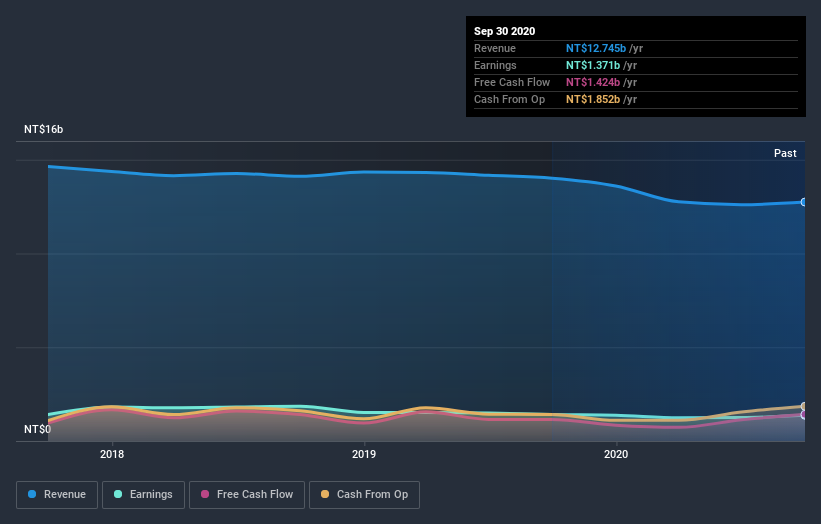The height and width of the screenshot is (524, 821).
Task: Click the Free Cash Flow label in the tooltip
Action: [512, 82]
